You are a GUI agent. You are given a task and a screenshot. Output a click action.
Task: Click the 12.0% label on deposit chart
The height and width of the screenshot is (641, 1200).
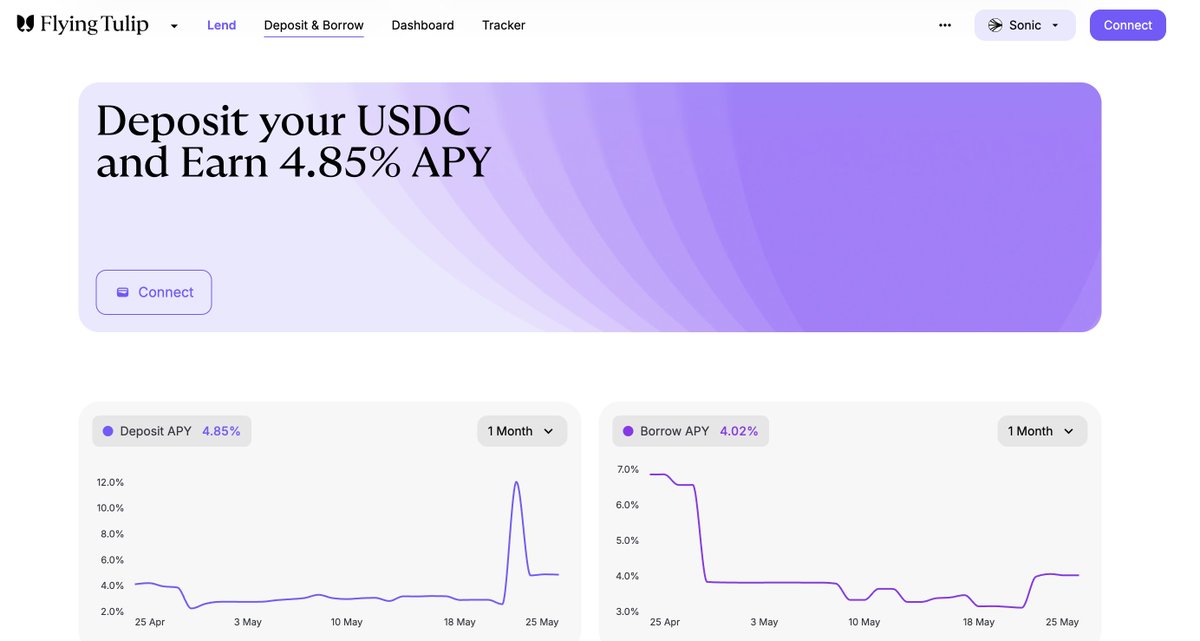[x=110, y=482]
